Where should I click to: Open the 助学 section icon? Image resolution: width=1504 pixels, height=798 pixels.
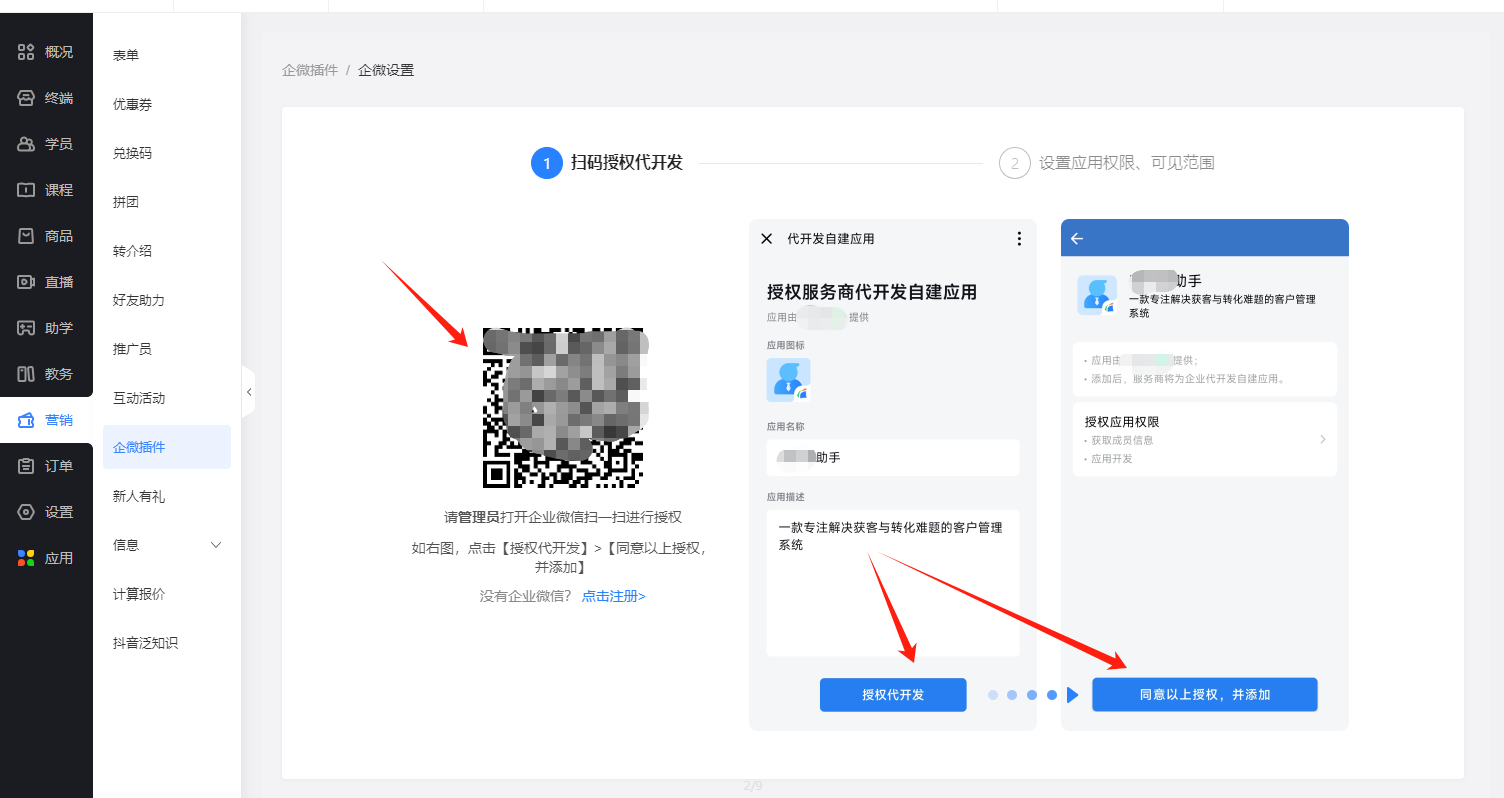[26, 328]
